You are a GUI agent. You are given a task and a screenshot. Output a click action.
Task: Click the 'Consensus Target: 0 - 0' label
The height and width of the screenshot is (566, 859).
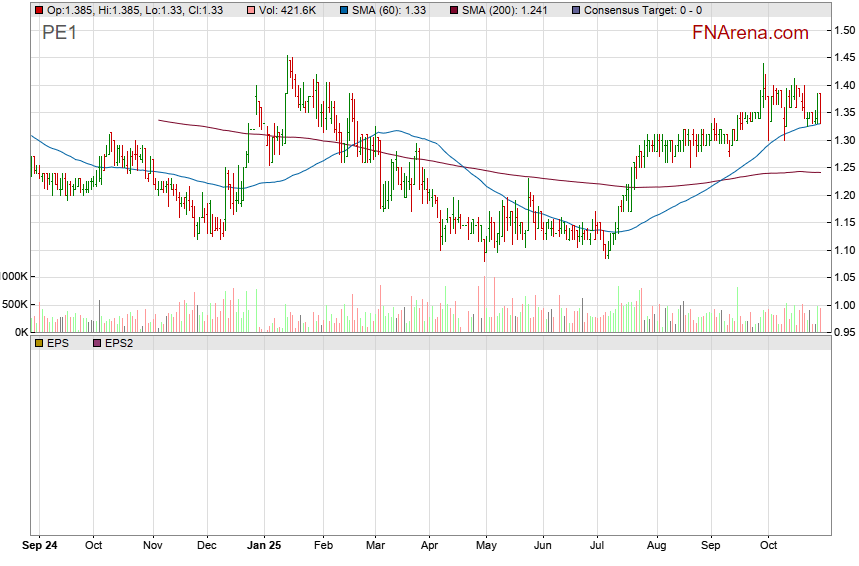(642, 10)
